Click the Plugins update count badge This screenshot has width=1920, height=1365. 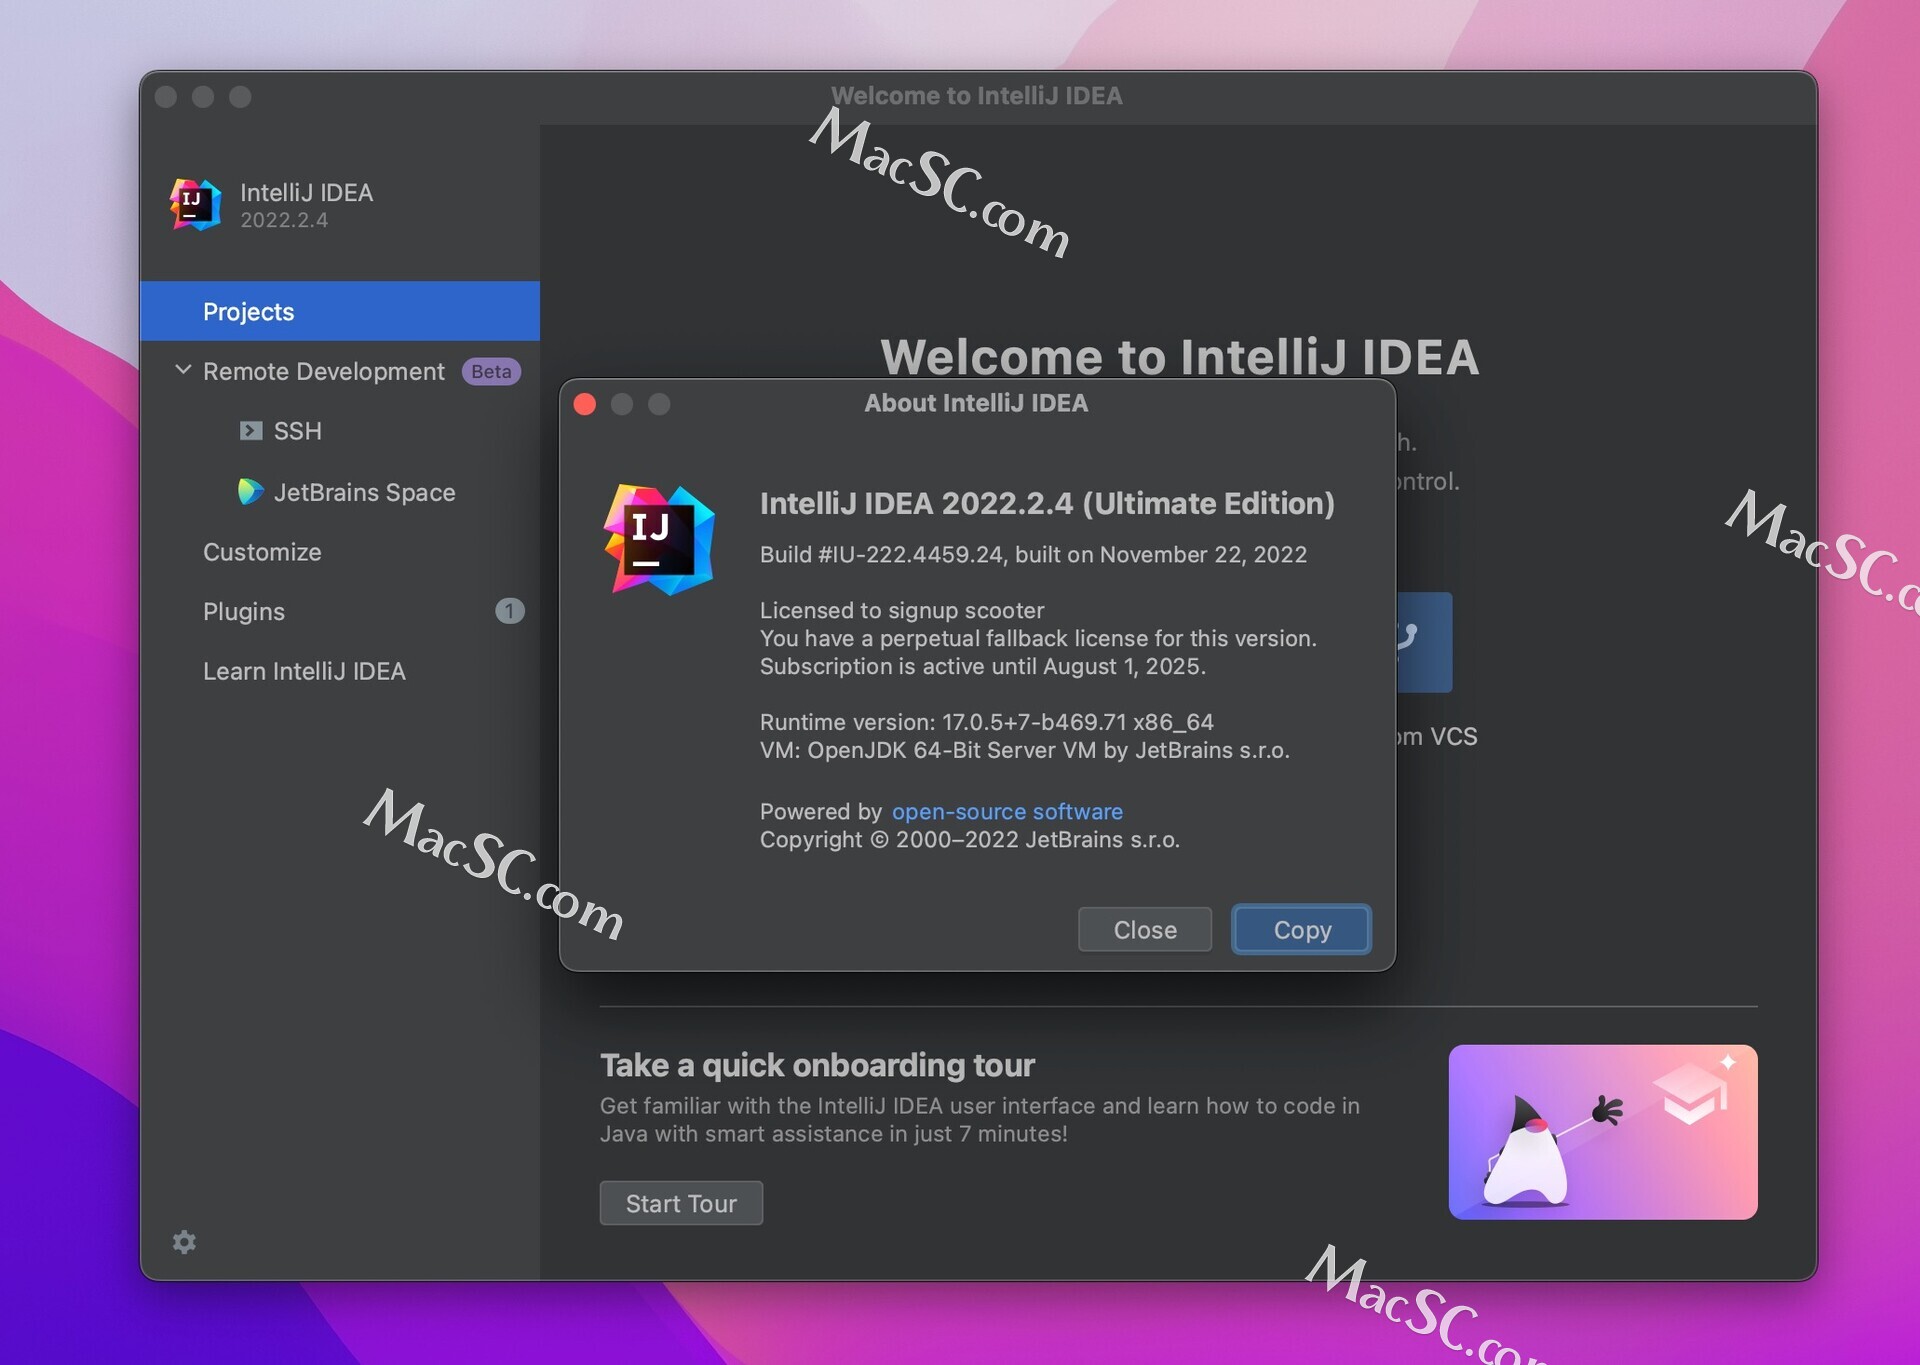(509, 611)
